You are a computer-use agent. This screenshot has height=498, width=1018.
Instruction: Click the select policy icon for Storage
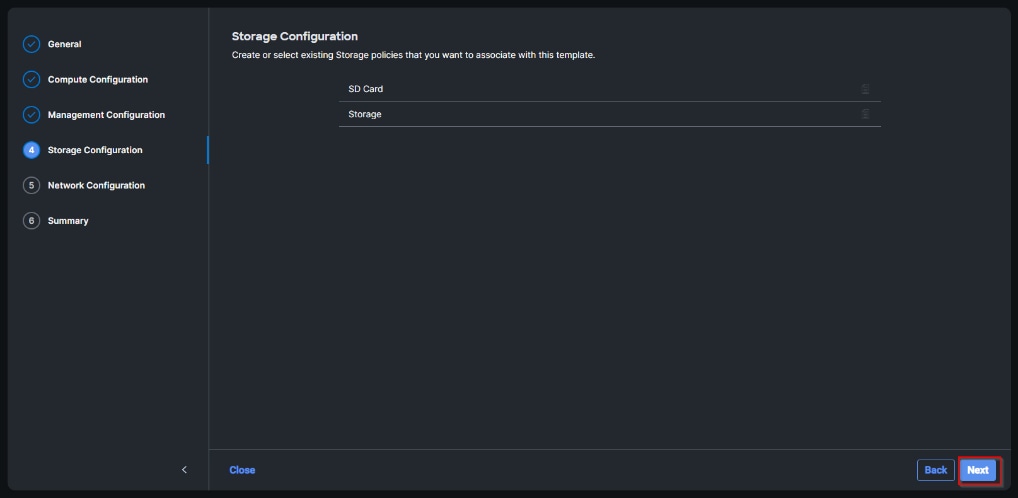point(865,114)
